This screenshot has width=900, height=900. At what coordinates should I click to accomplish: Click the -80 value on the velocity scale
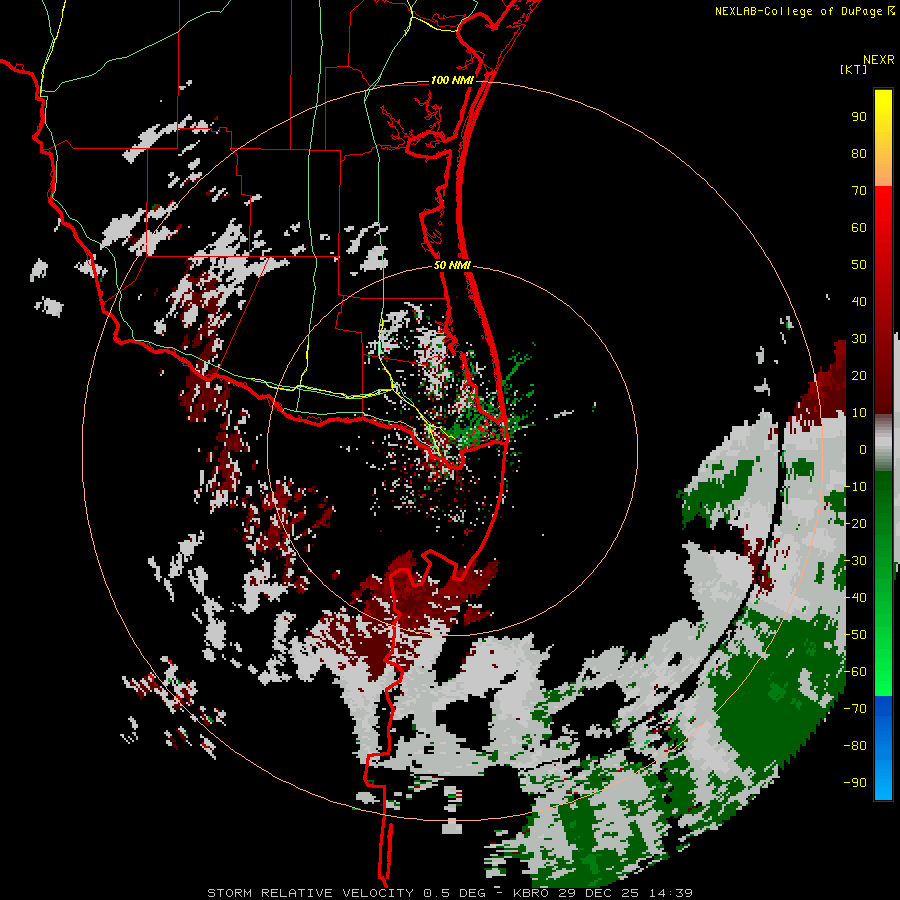(x=855, y=746)
